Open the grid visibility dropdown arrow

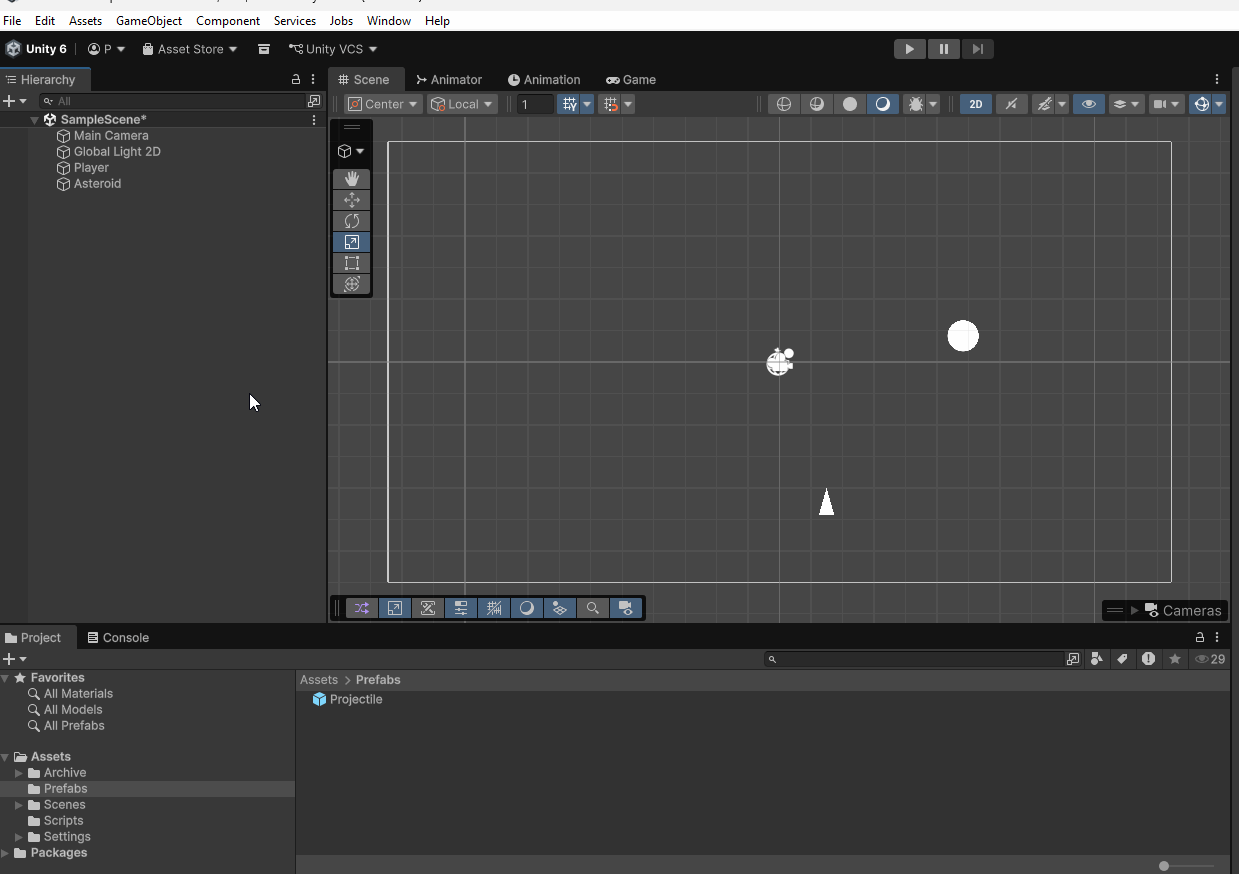(587, 104)
